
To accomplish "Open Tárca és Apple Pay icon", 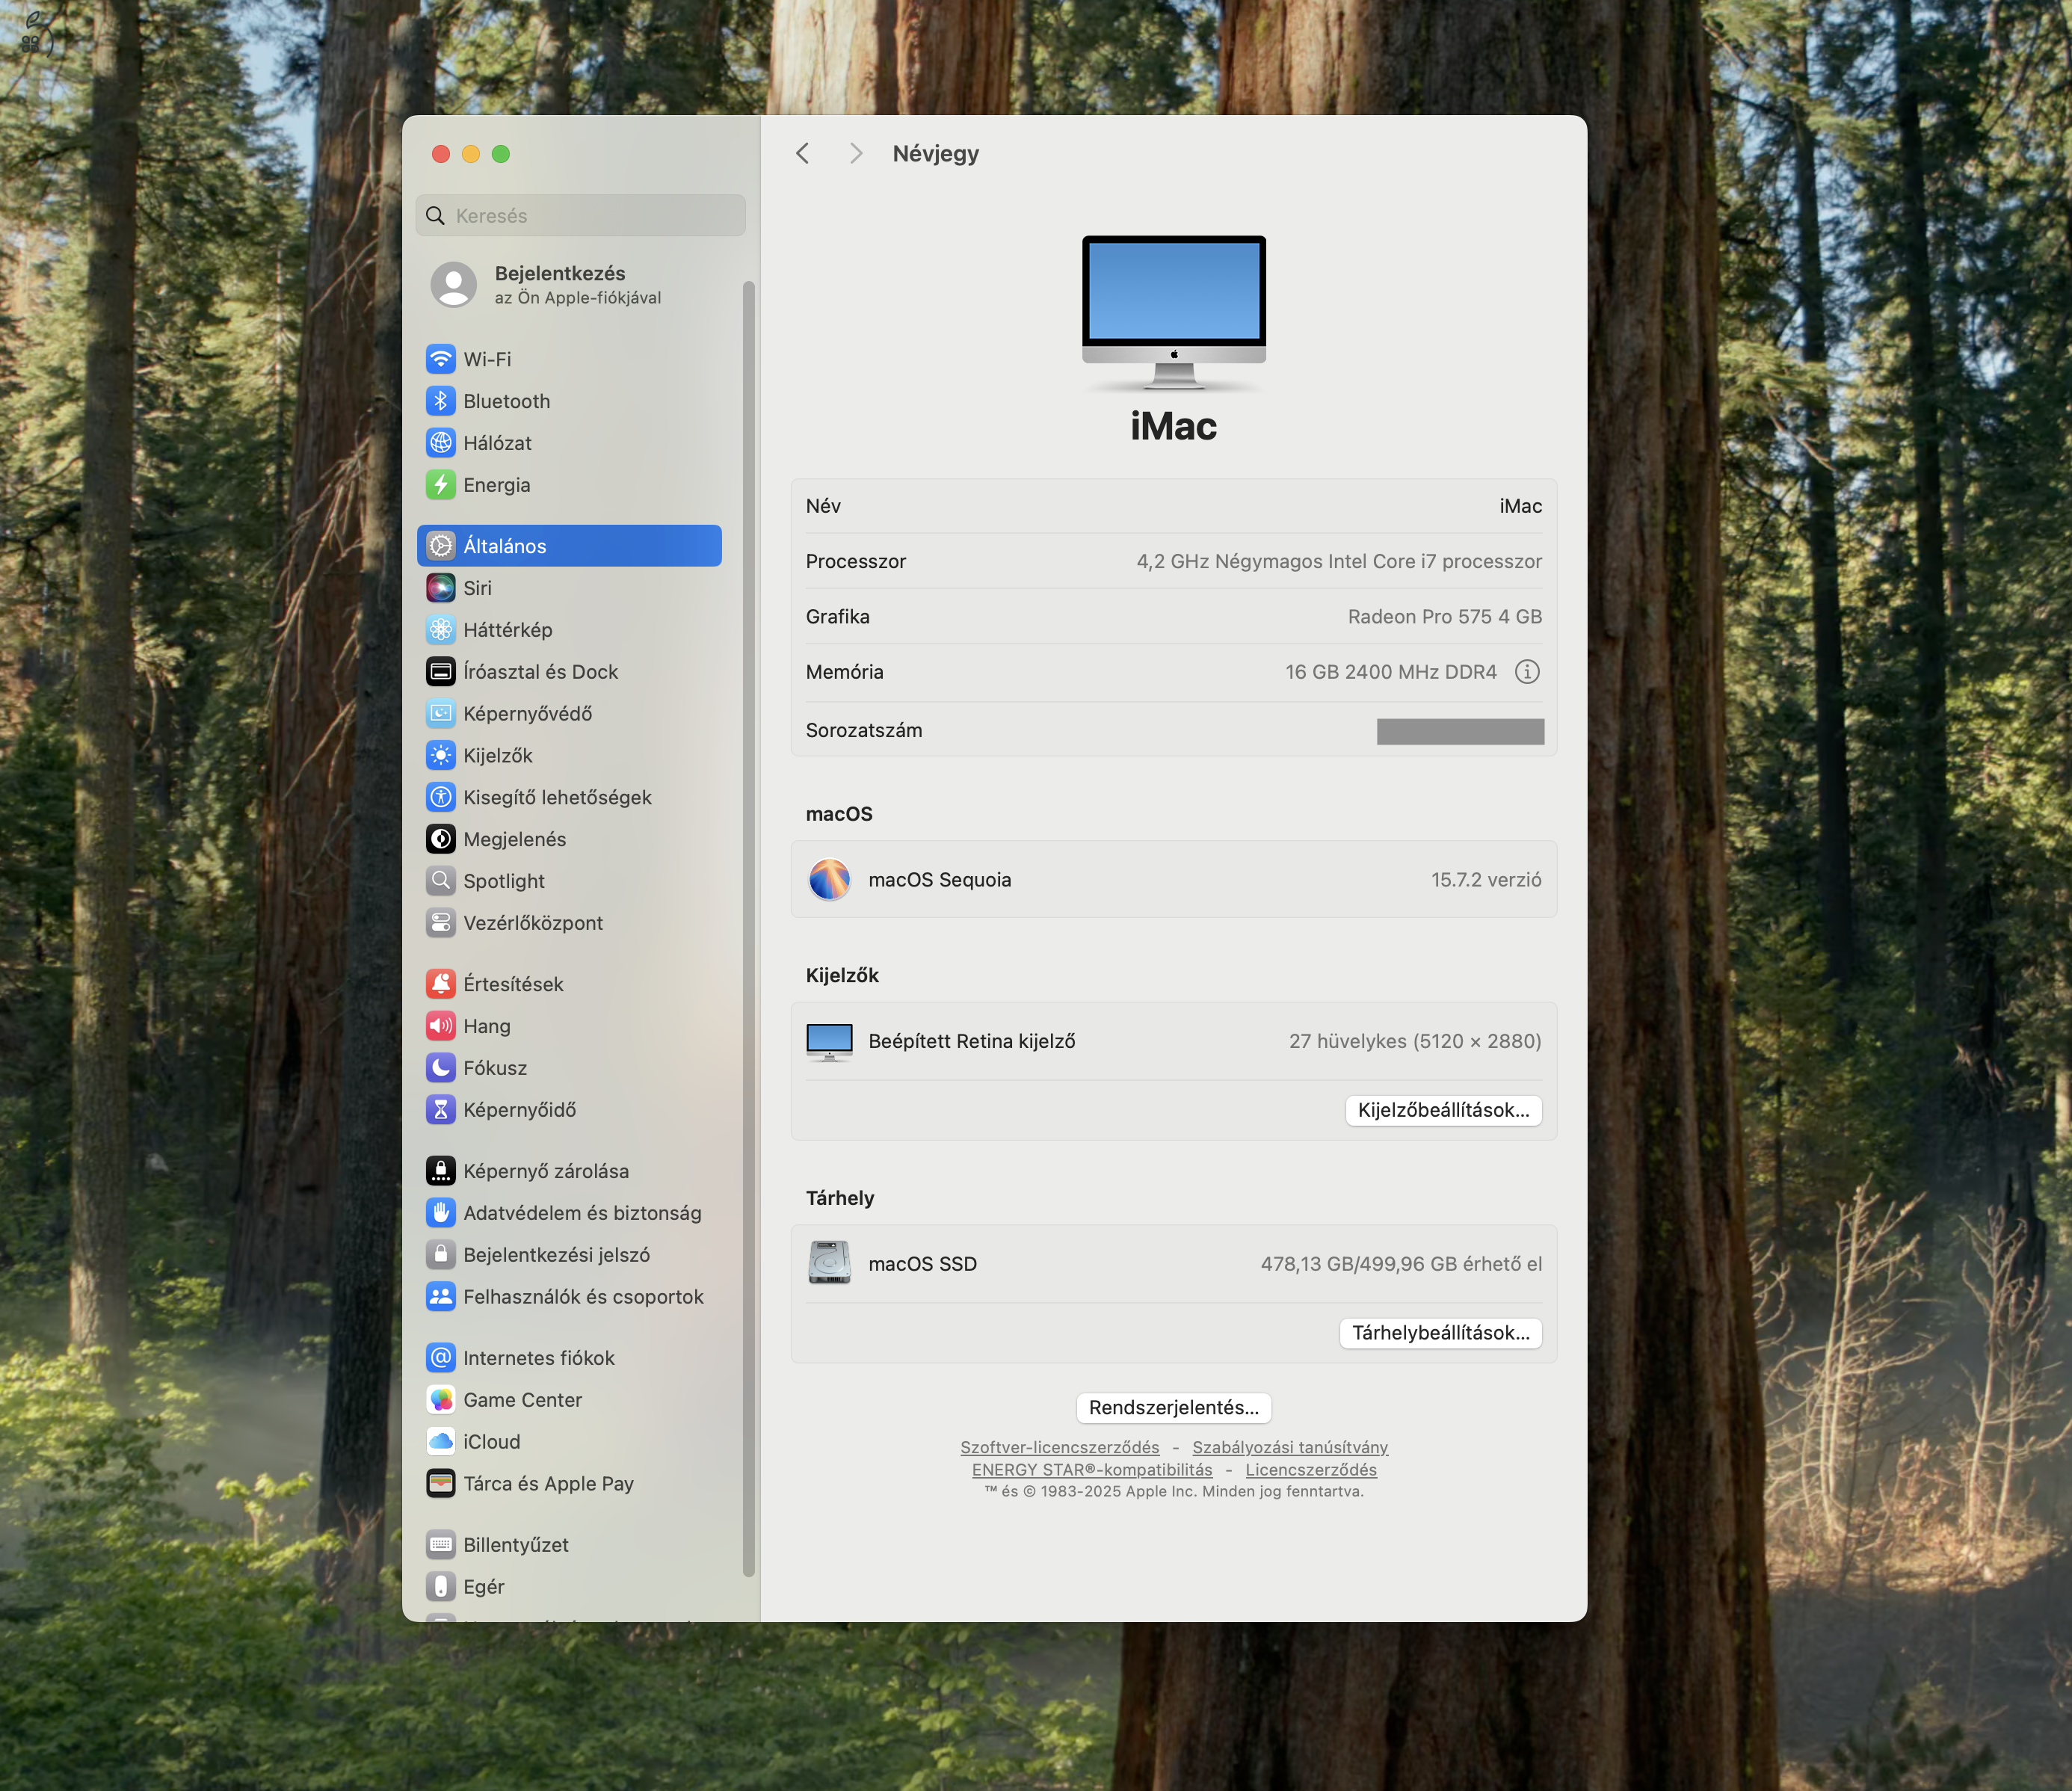I will 440,1484.
